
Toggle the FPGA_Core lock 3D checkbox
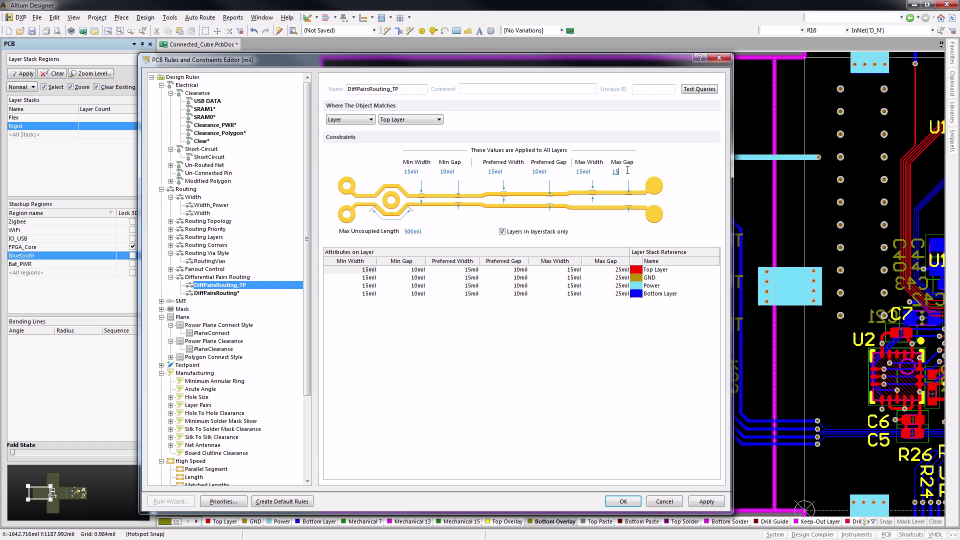point(132,247)
